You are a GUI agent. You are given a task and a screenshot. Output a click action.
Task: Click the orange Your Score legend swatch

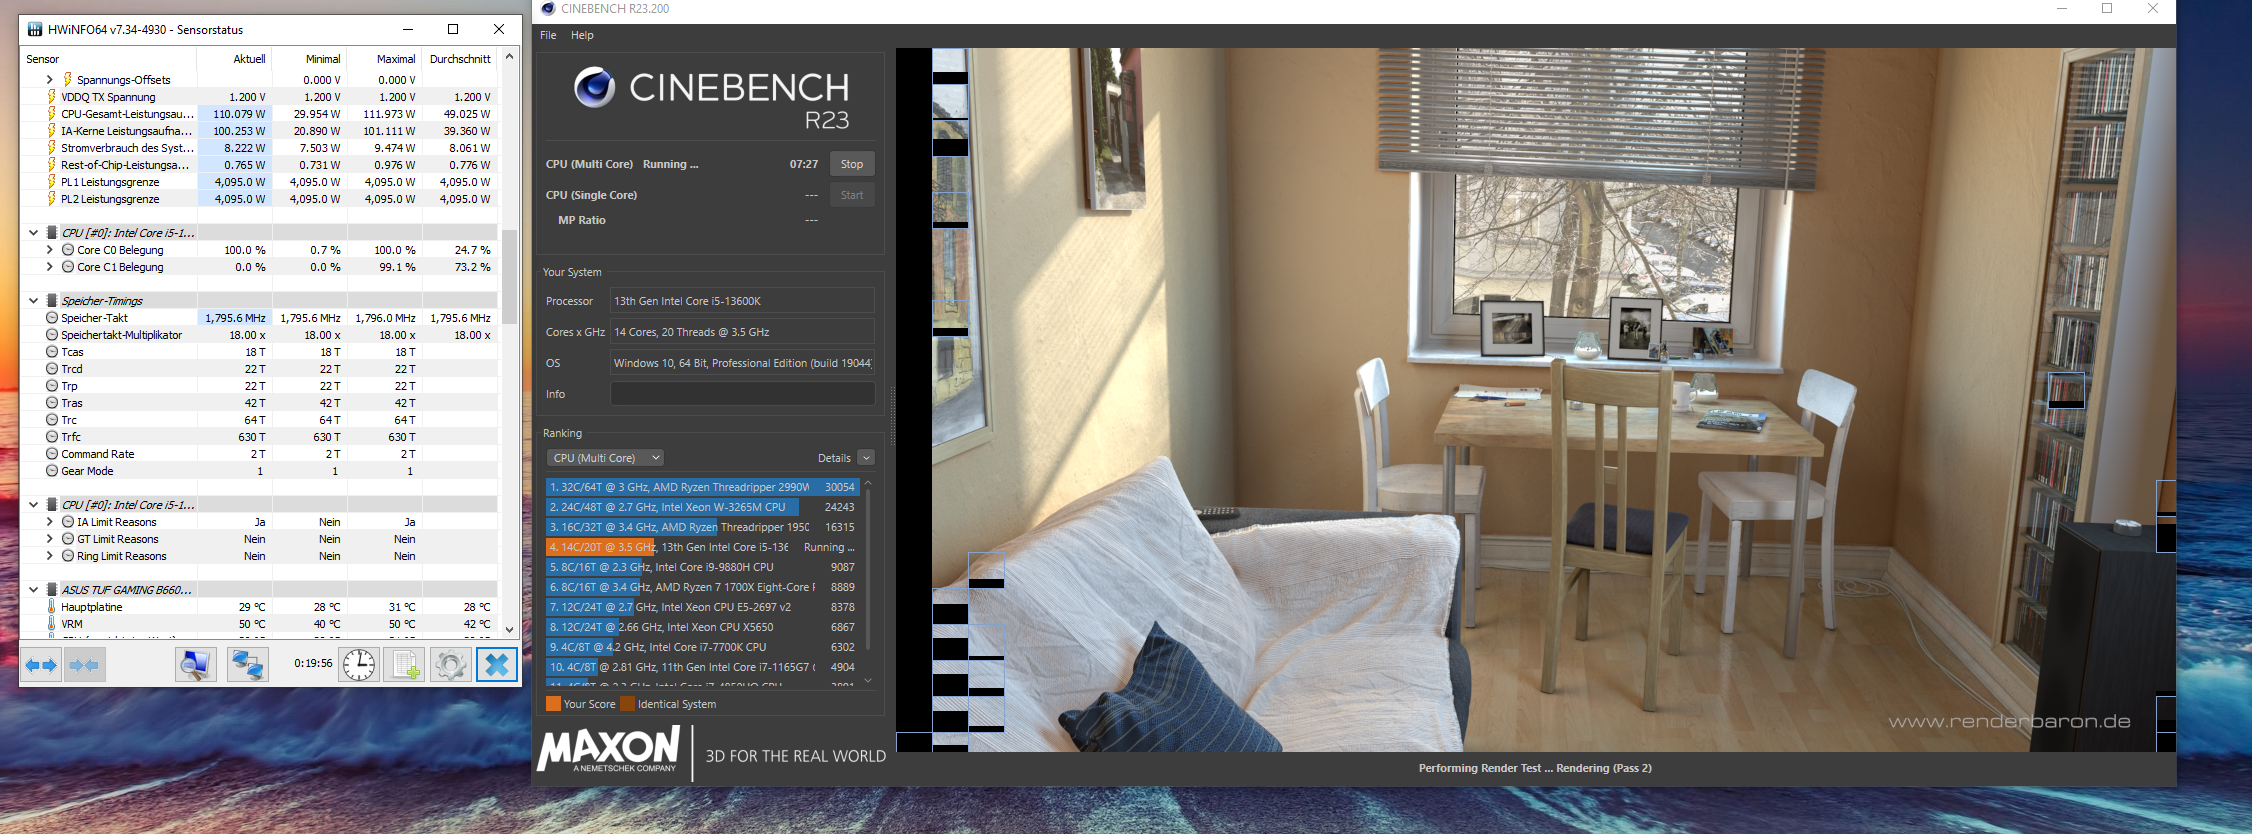tap(553, 704)
